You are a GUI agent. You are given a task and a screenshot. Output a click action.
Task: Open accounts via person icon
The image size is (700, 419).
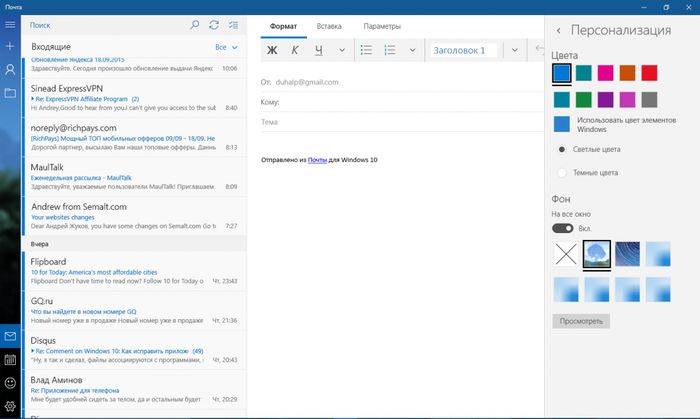tap(10, 70)
